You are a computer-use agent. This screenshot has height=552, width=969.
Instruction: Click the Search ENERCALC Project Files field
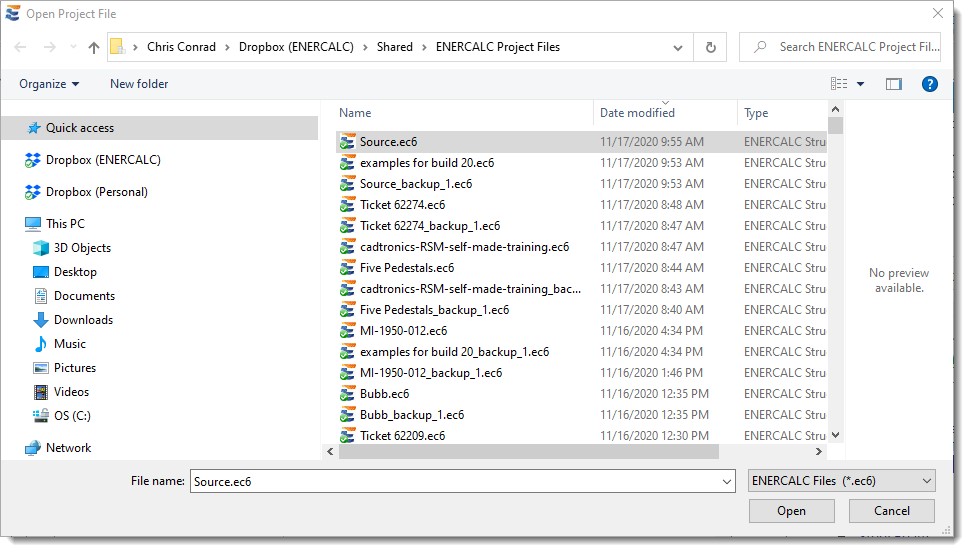856,47
